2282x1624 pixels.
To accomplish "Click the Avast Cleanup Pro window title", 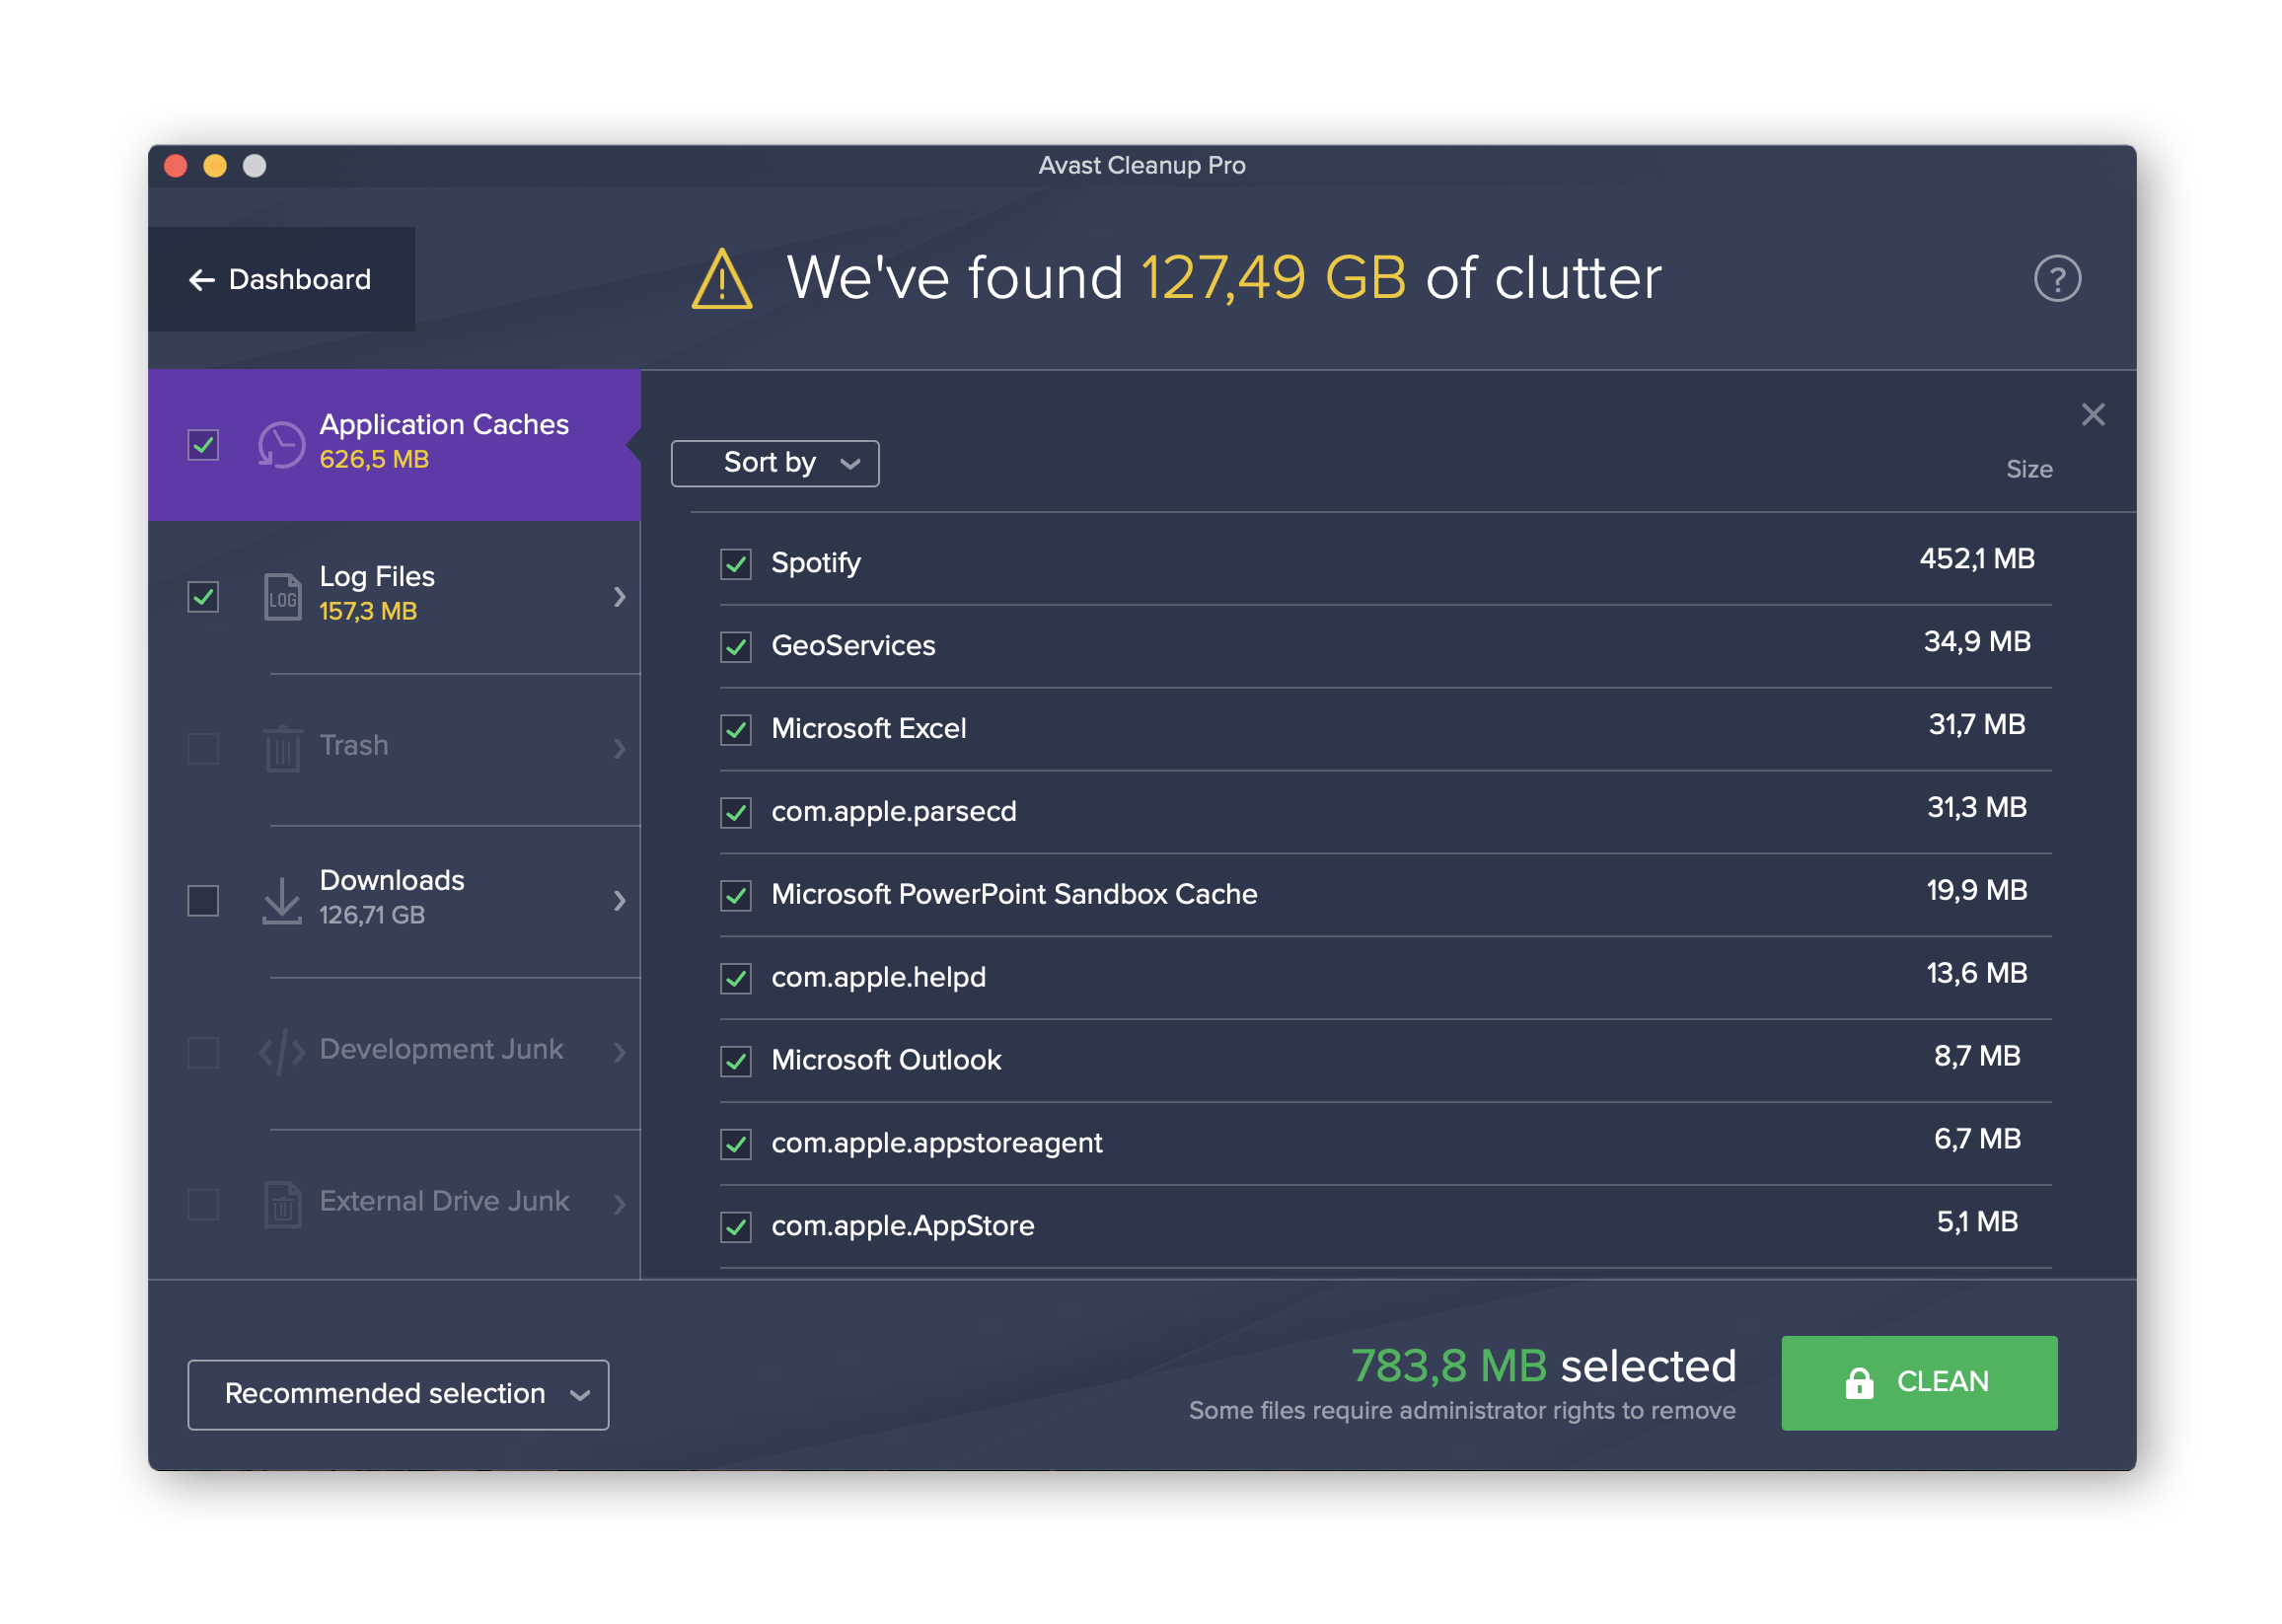I will (1141, 165).
